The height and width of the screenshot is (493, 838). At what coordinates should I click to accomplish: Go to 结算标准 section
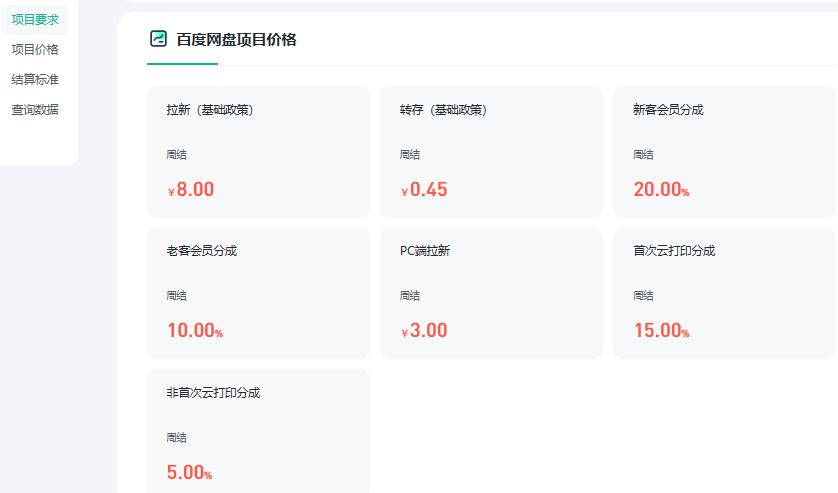click(x=35, y=80)
